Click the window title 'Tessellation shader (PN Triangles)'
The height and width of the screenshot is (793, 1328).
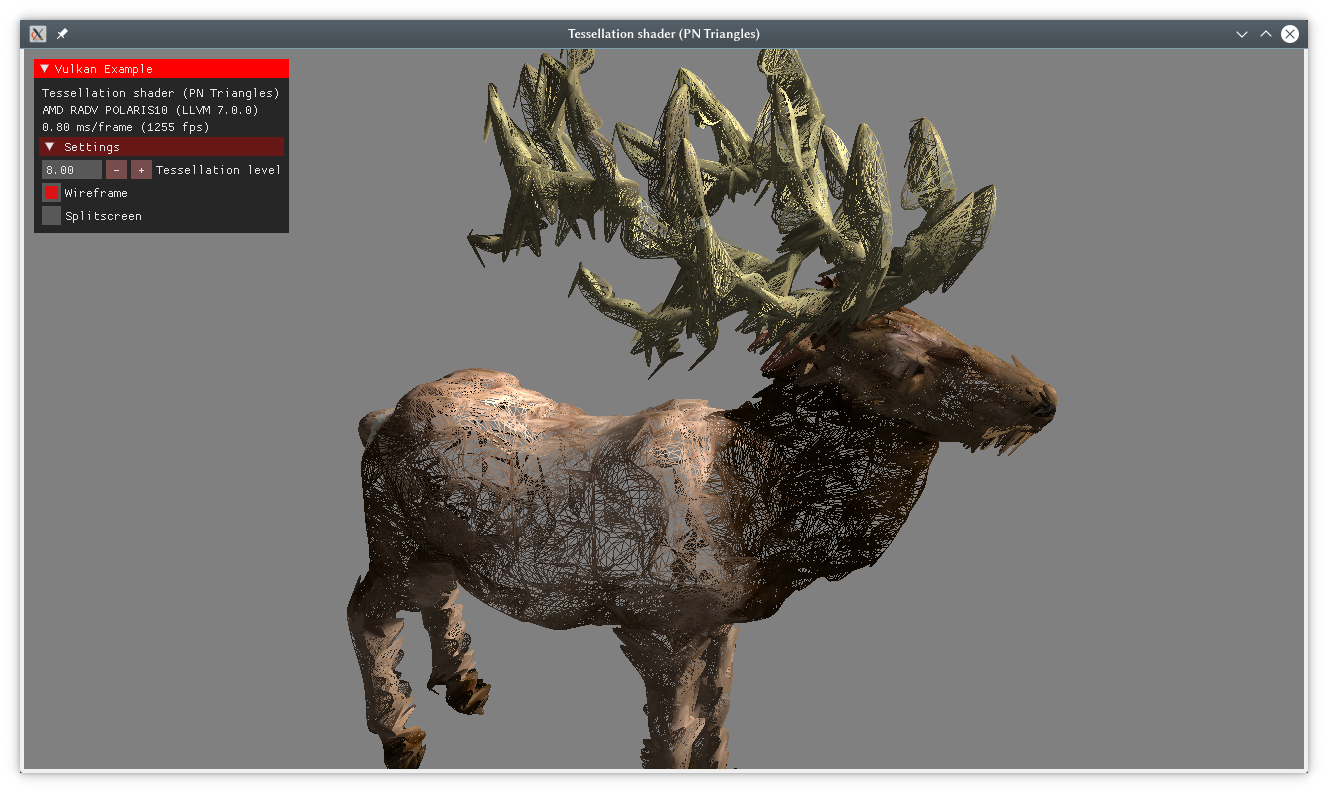664,34
